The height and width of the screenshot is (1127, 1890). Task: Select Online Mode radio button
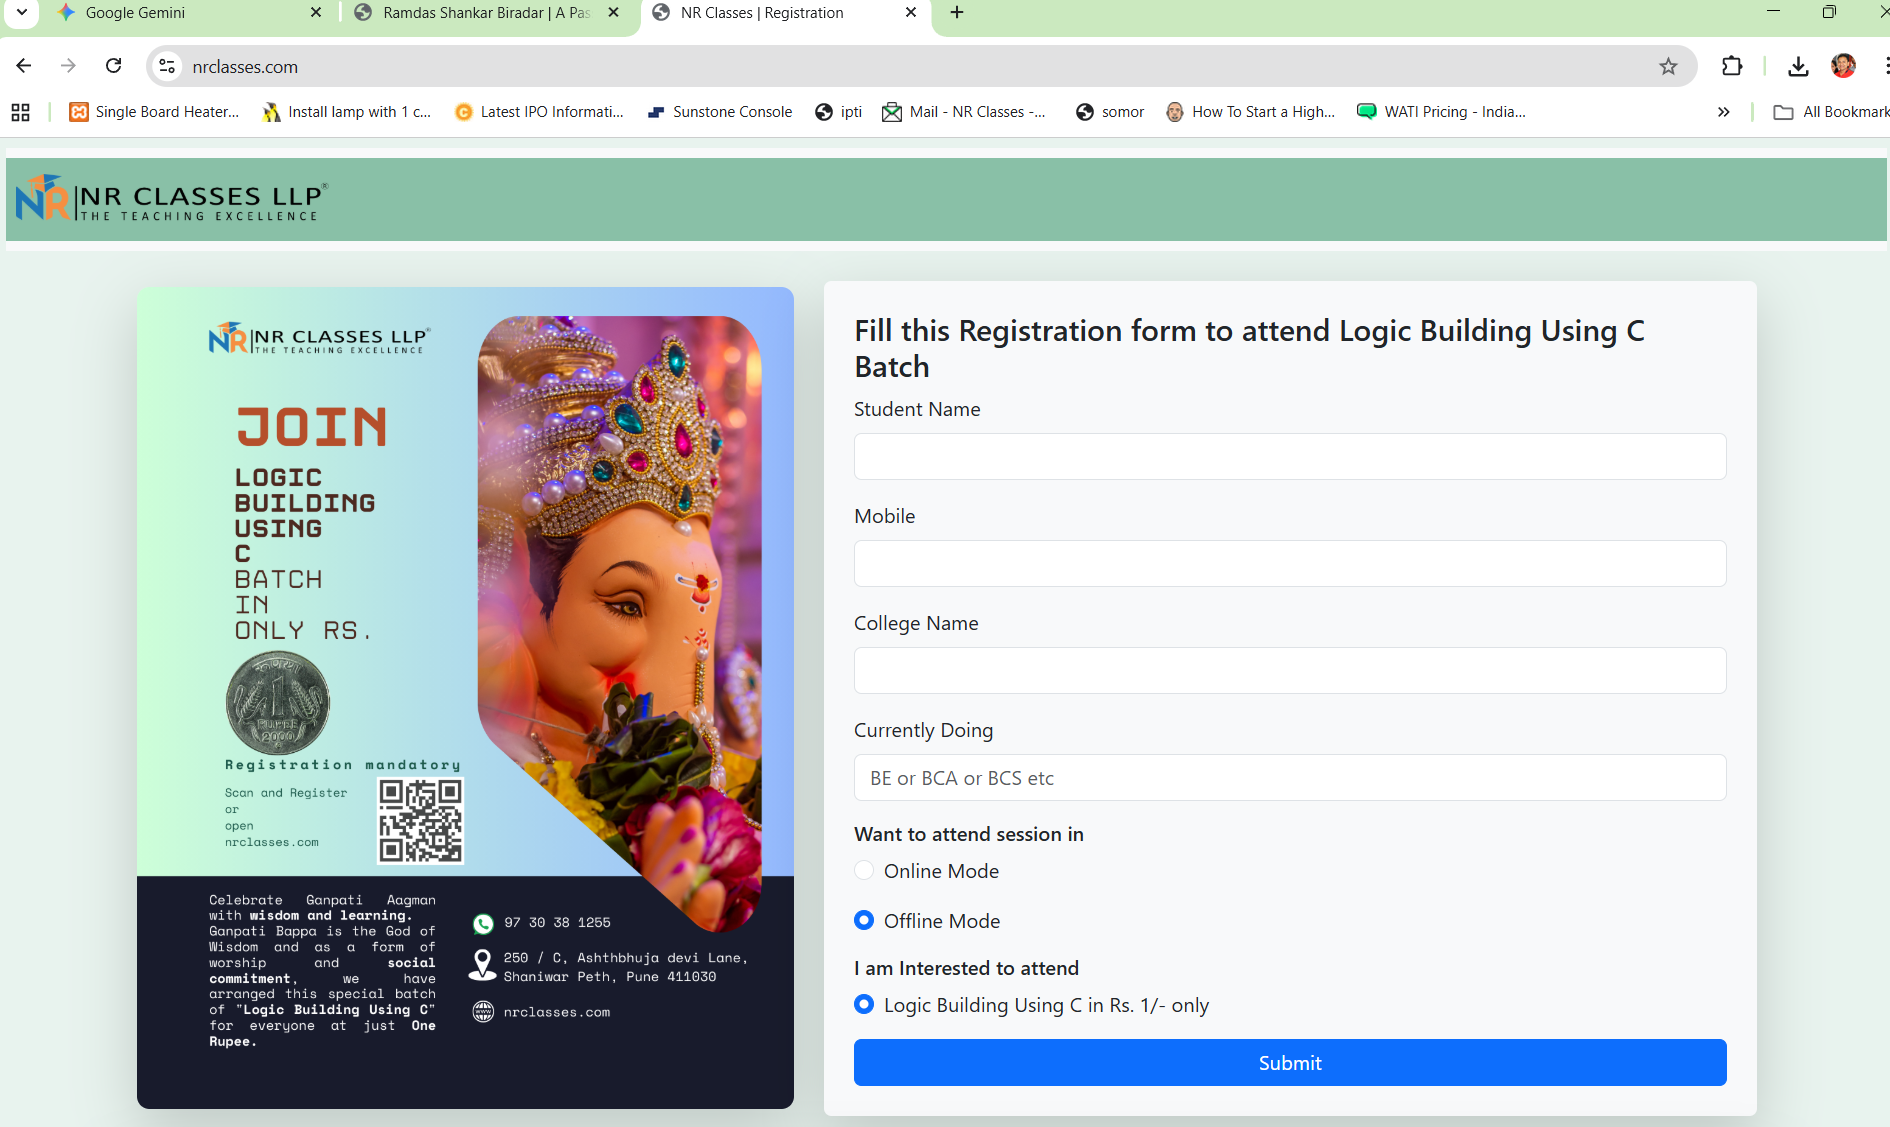864,871
